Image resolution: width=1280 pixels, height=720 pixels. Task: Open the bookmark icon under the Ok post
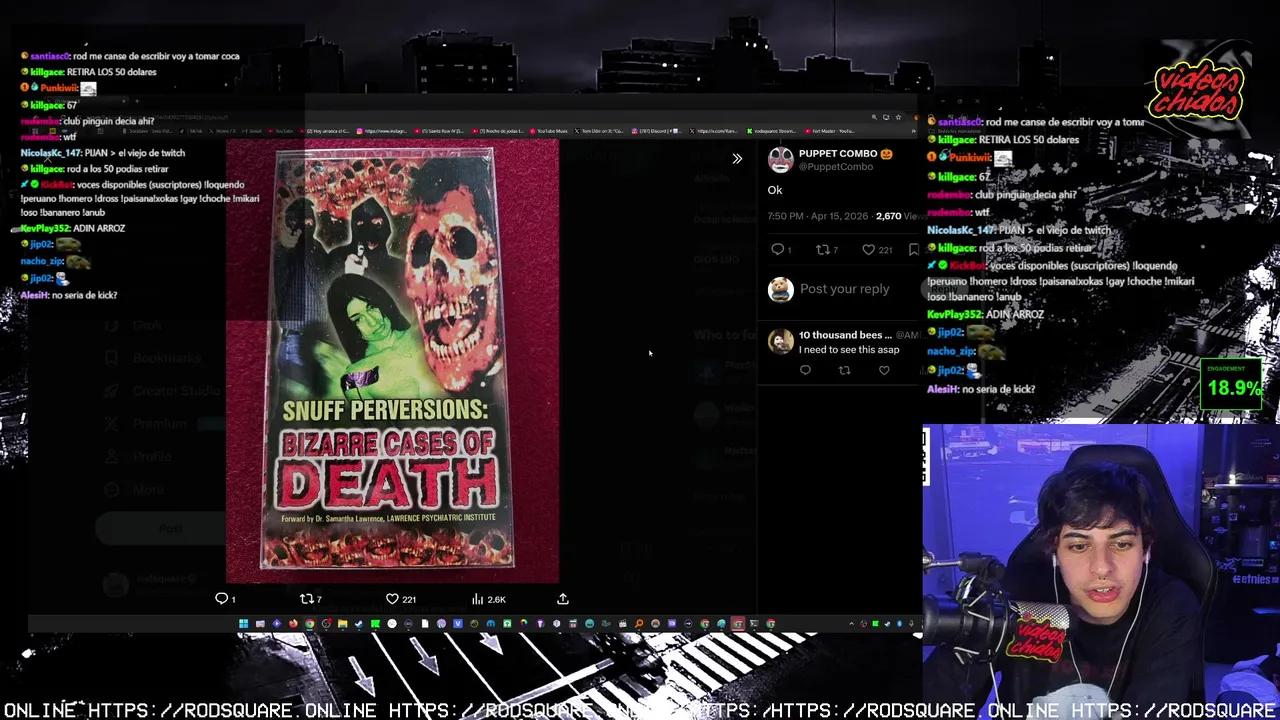pyautogui.click(x=913, y=250)
